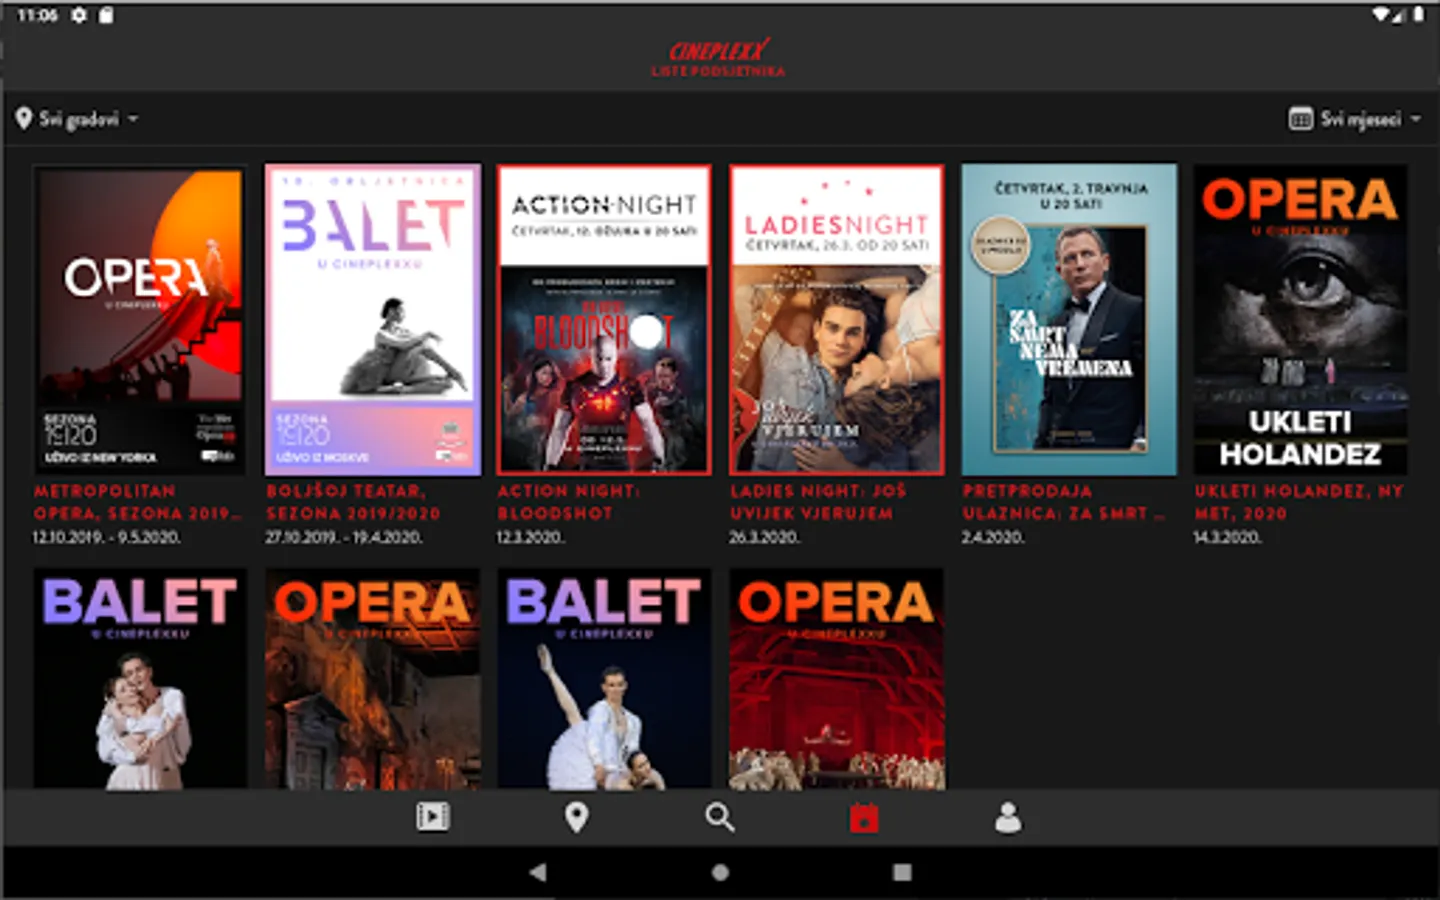The width and height of the screenshot is (1440, 900).
Task: Click date text 2.4.2020.
Action: pyautogui.click(x=991, y=537)
